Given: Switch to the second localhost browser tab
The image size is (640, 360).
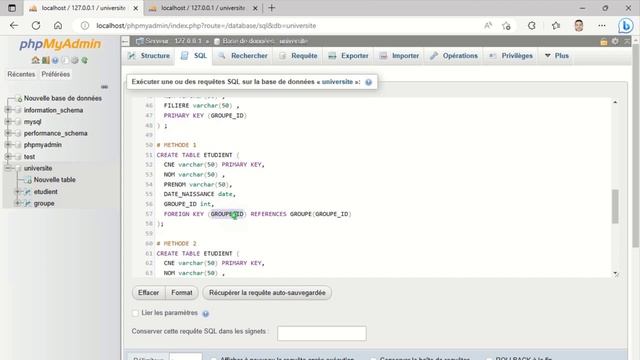Looking at the screenshot, I should point(203,8).
